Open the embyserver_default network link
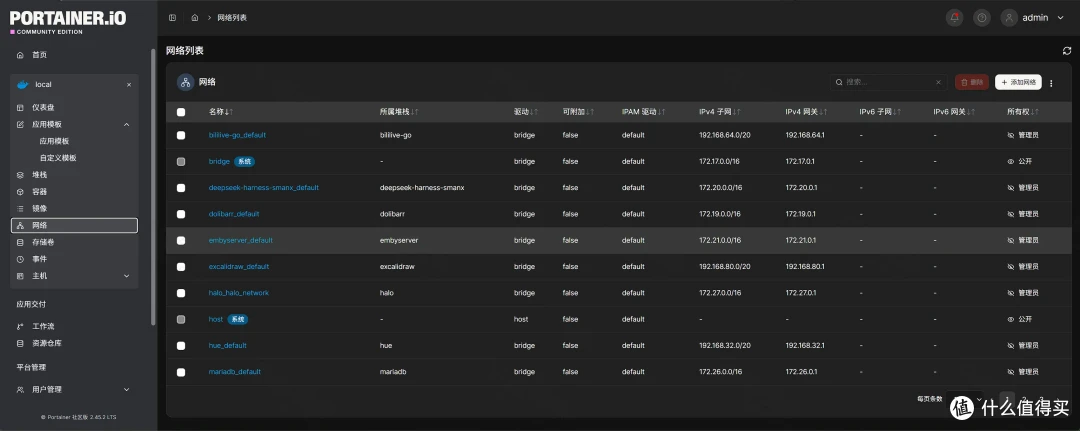This screenshot has height=431, width=1080. 240,240
